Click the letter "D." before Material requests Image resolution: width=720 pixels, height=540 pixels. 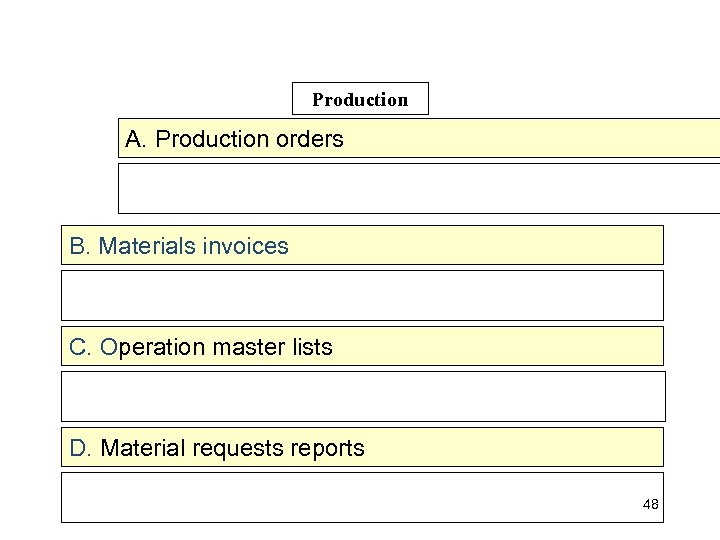click(81, 448)
